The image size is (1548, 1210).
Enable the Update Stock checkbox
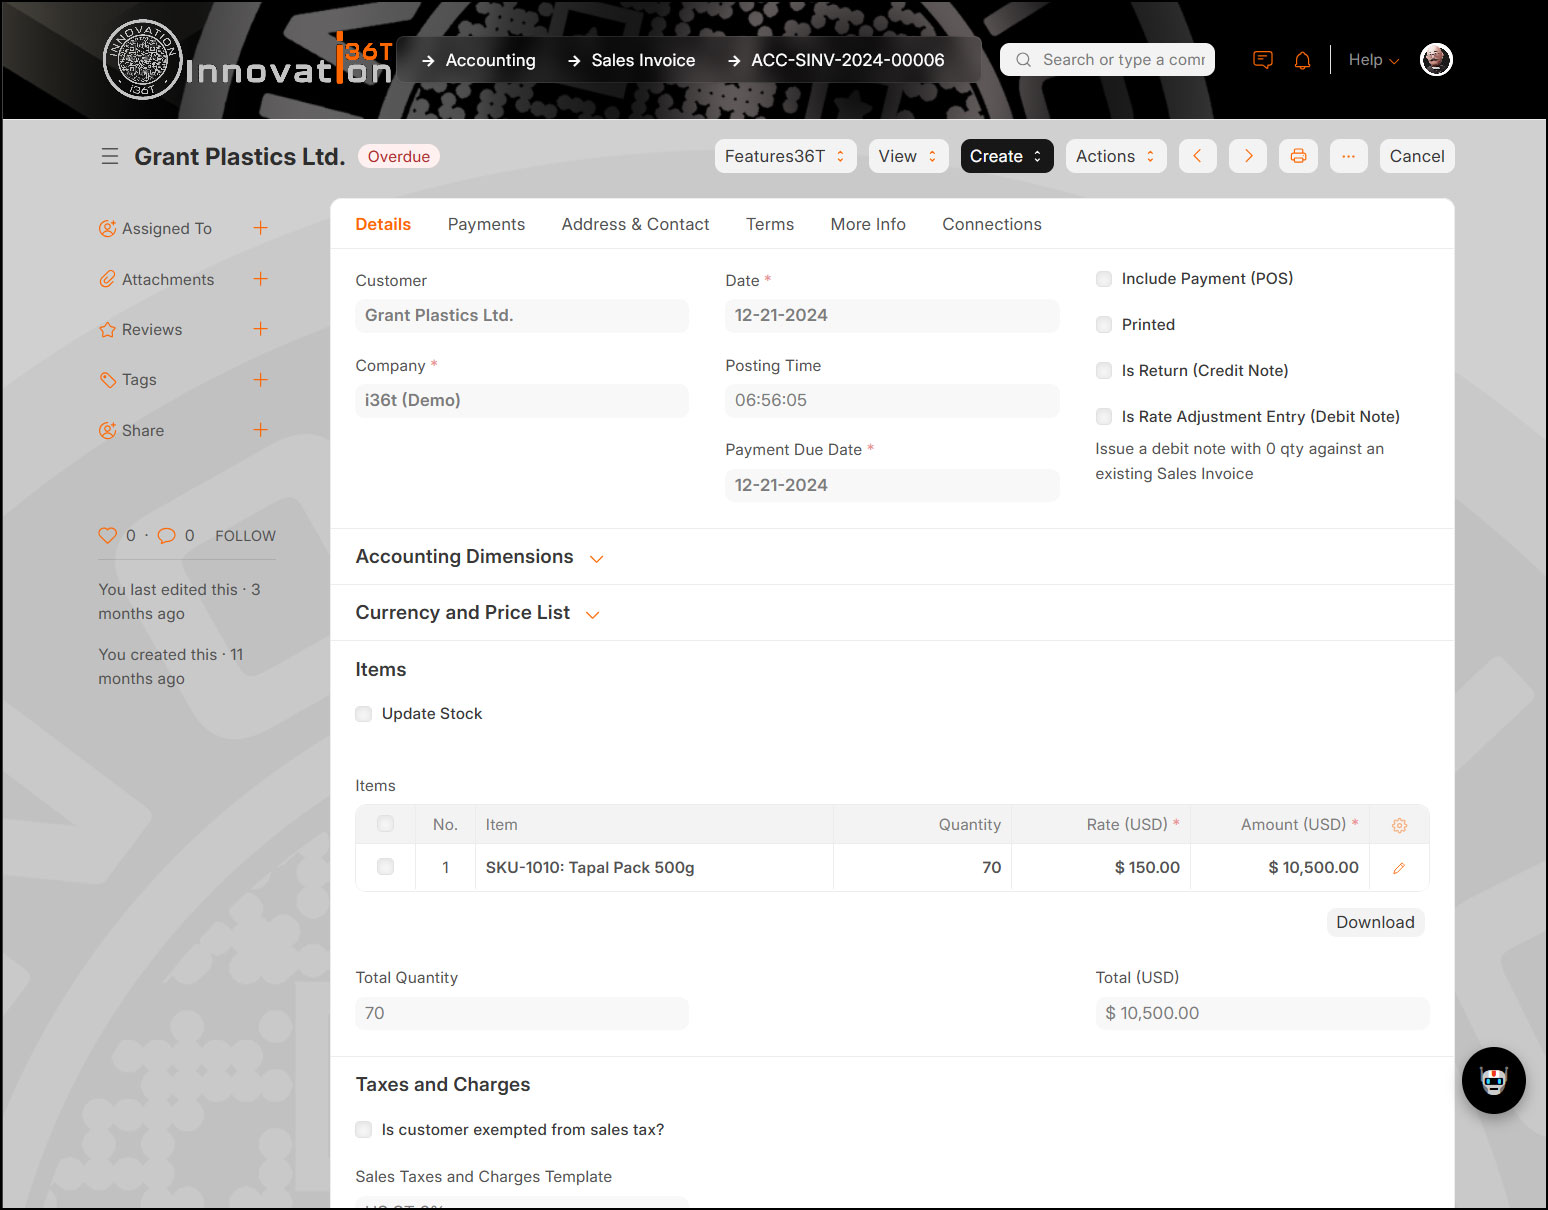364,714
